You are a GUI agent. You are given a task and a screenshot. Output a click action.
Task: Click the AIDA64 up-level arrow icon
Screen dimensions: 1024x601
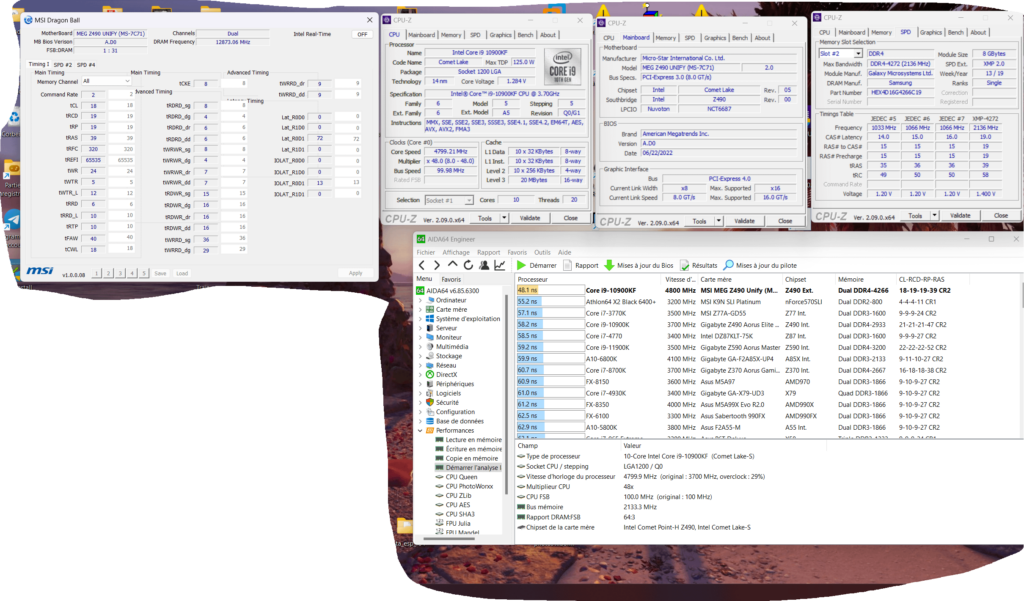[x=453, y=265]
